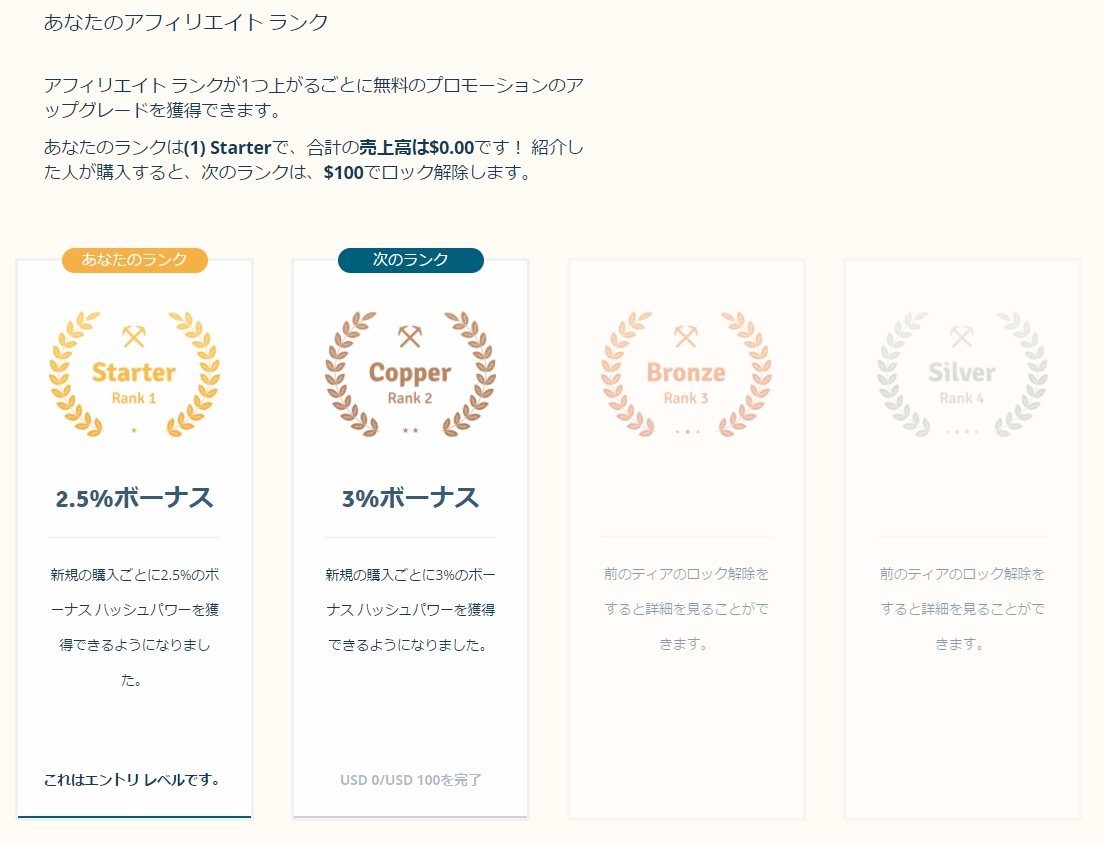Click the これはエントリ レベルです text
Screen dimensions: 1103x845
click(x=132, y=780)
